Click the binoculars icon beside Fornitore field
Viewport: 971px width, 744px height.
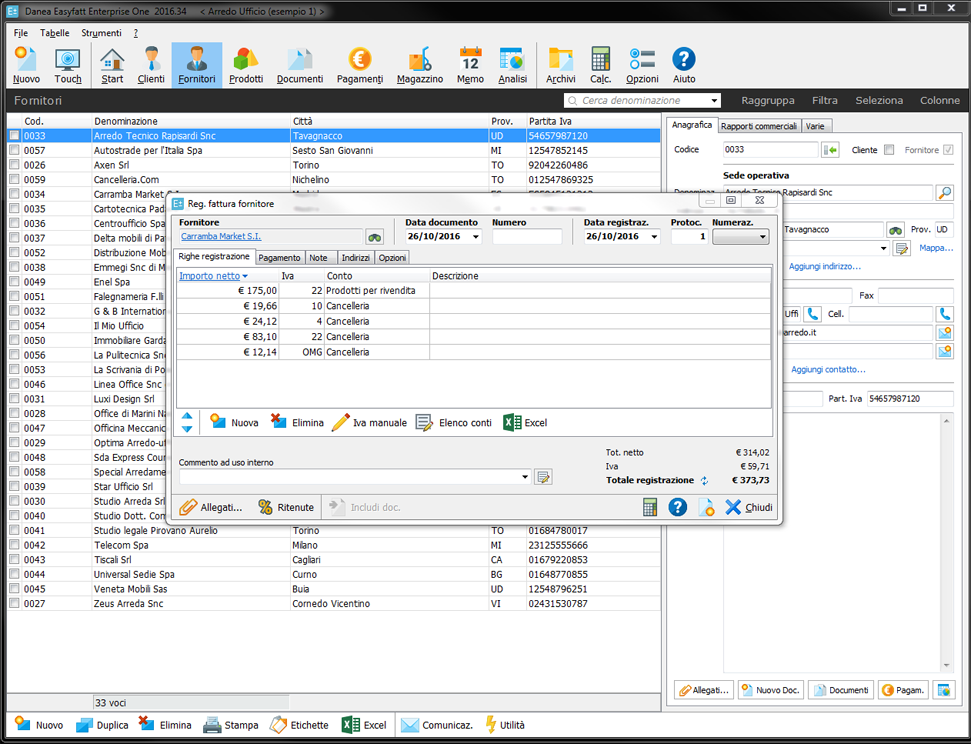click(x=374, y=237)
